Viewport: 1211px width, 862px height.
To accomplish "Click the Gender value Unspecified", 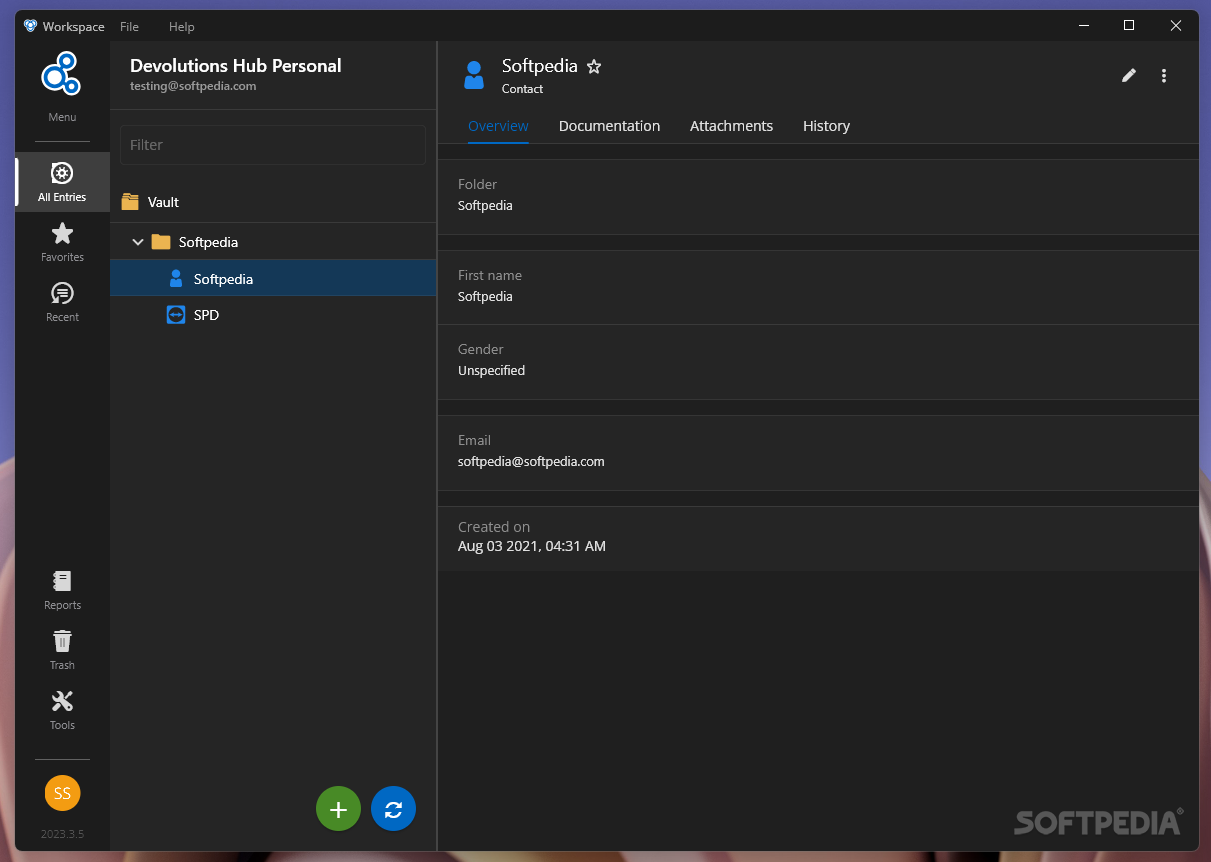I will [x=491, y=371].
